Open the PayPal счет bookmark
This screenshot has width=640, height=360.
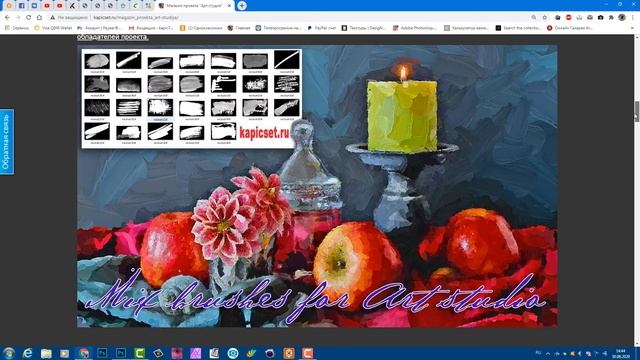pos(322,28)
